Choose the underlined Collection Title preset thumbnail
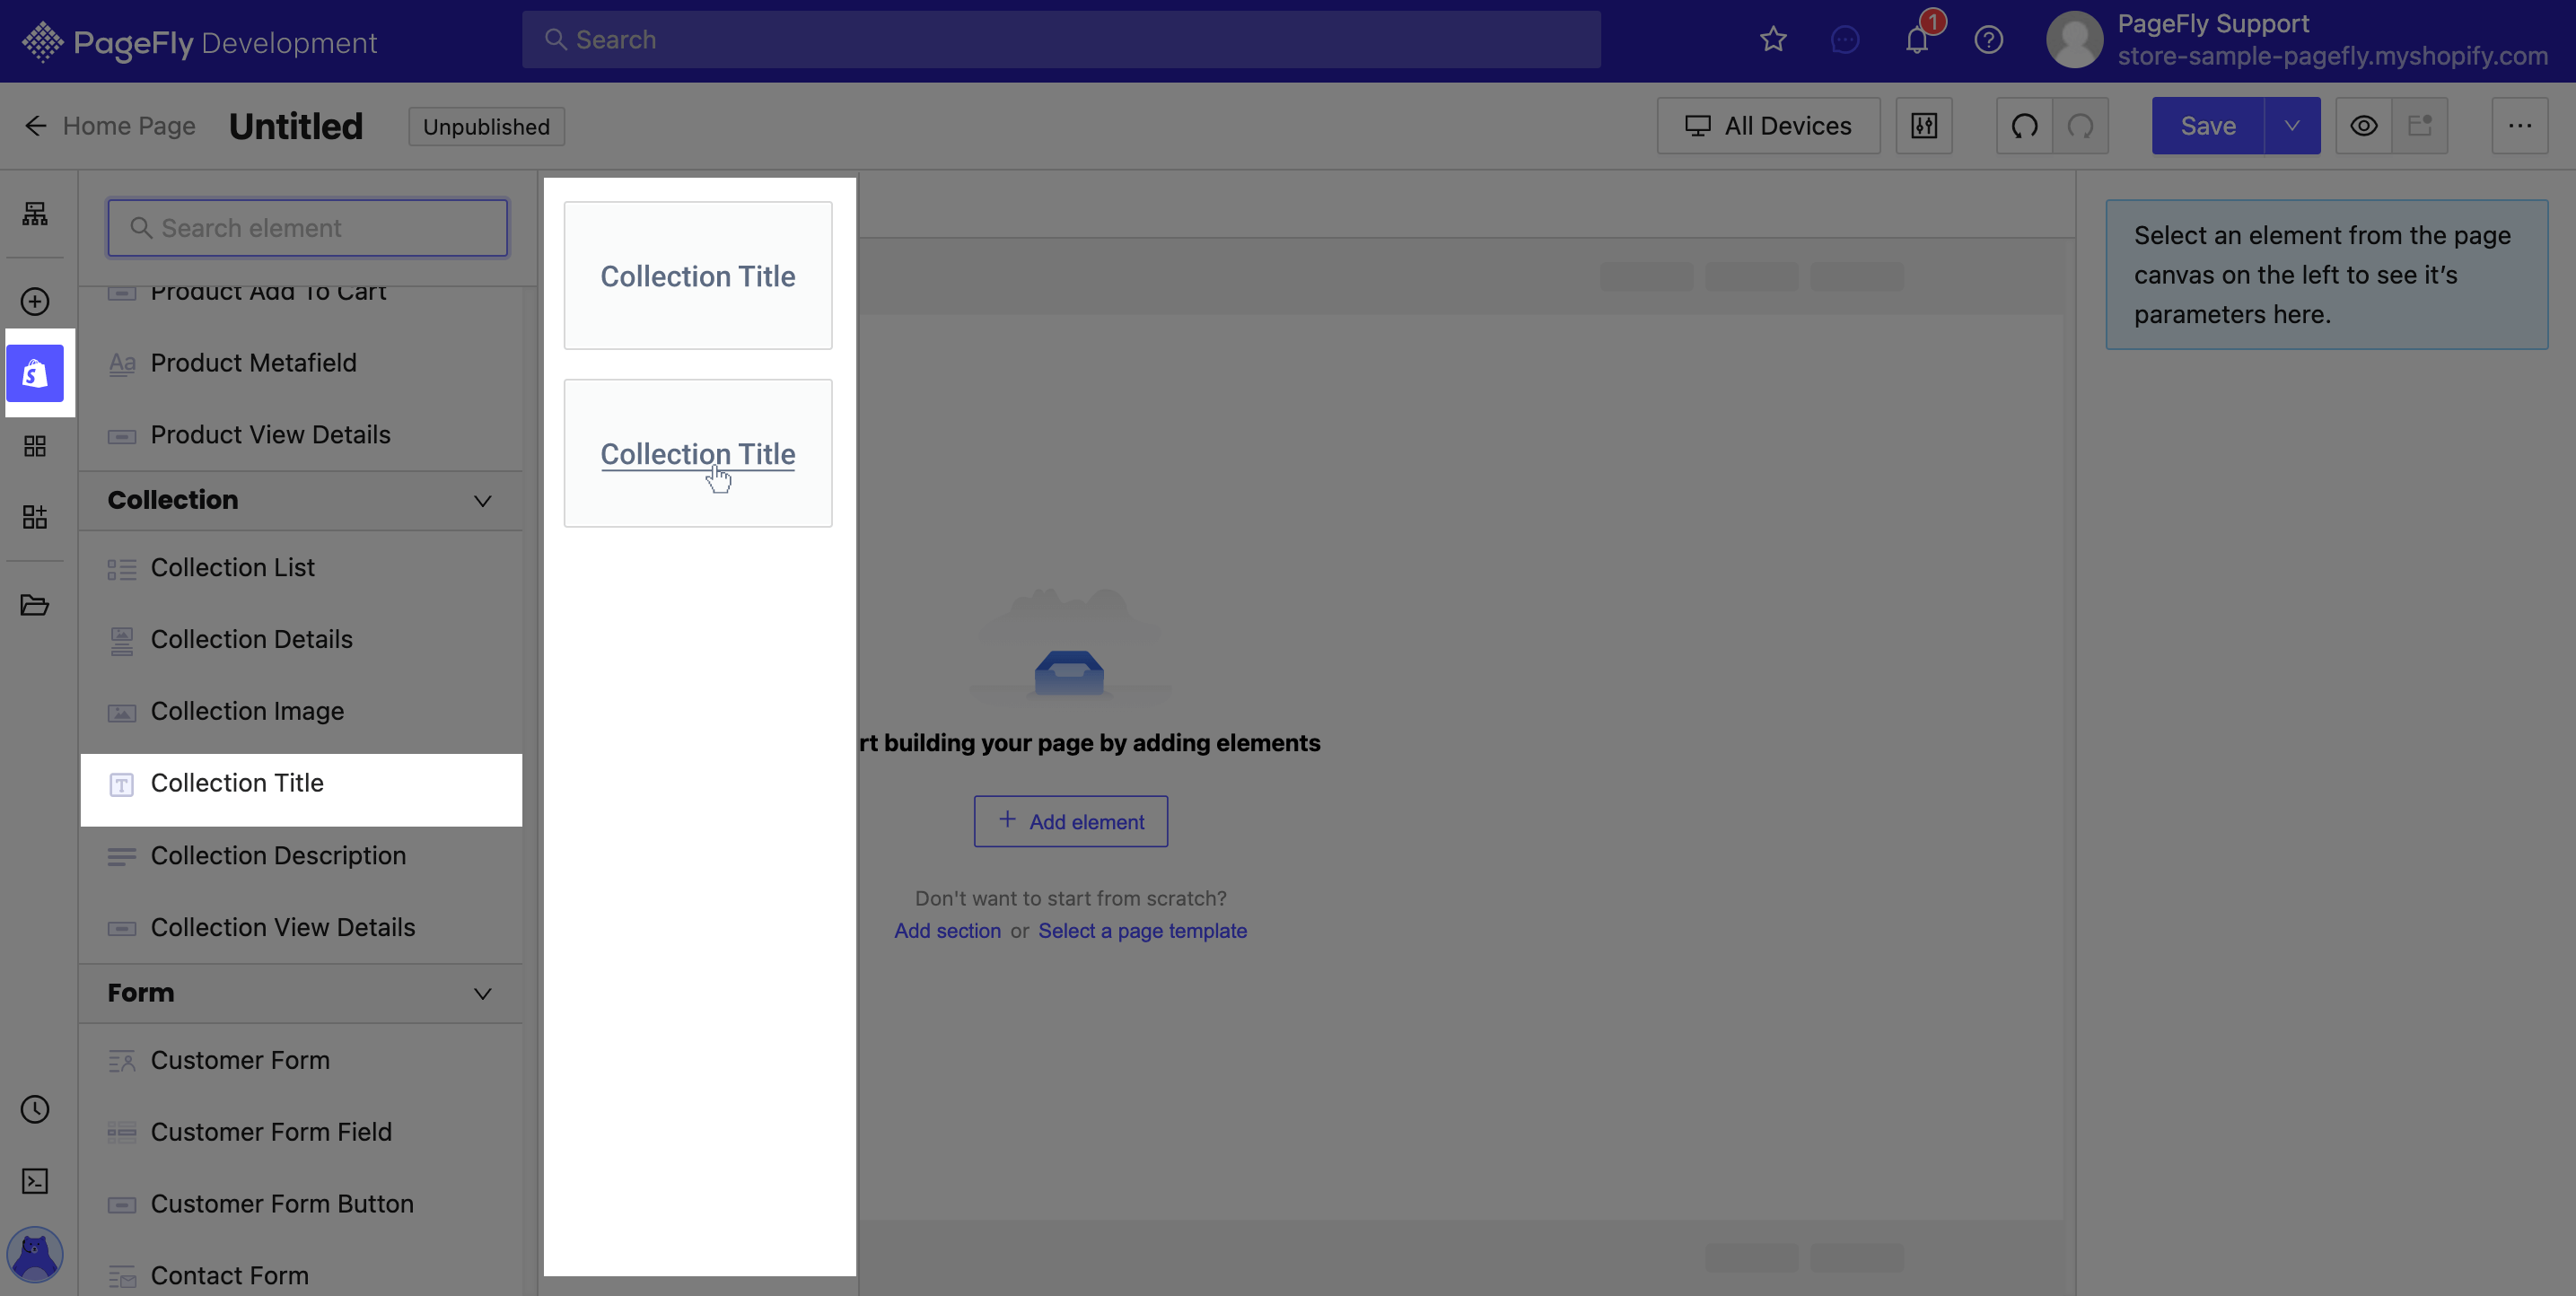This screenshot has width=2576, height=1296. pyautogui.click(x=698, y=453)
